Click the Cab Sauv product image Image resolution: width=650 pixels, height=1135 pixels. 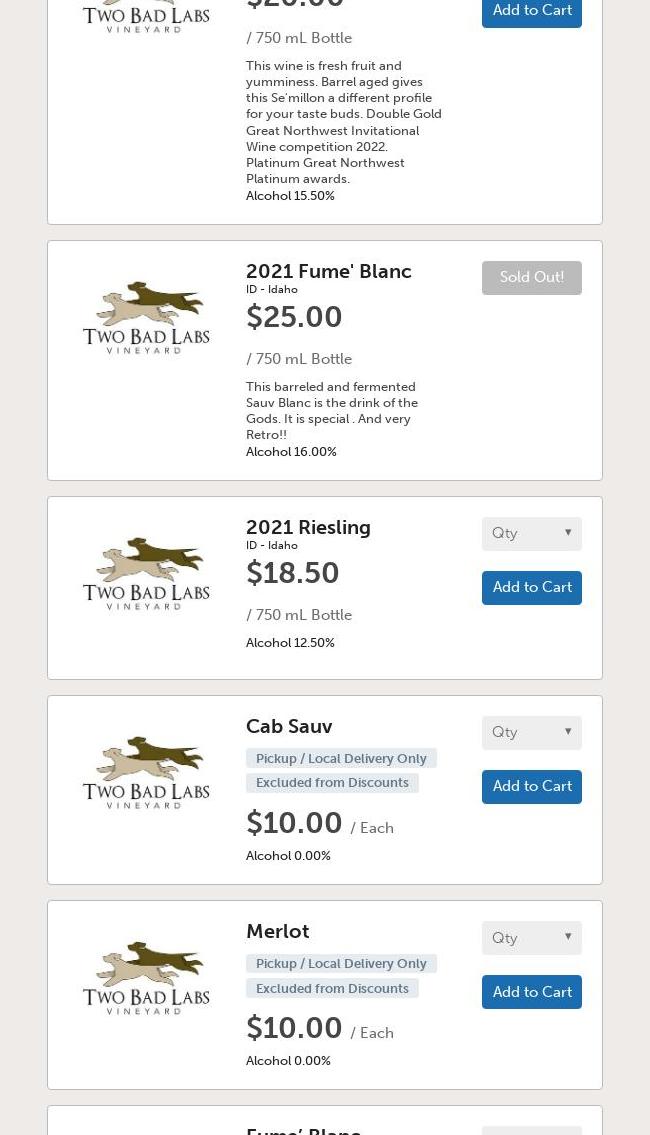[146, 773]
